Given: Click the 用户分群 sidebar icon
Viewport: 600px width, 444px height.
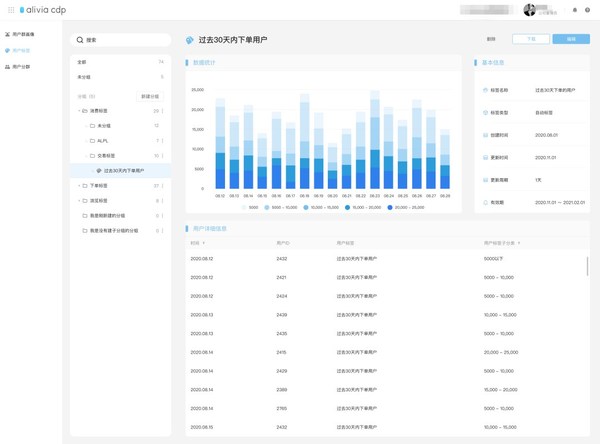Looking at the screenshot, I should click(x=8, y=67).
